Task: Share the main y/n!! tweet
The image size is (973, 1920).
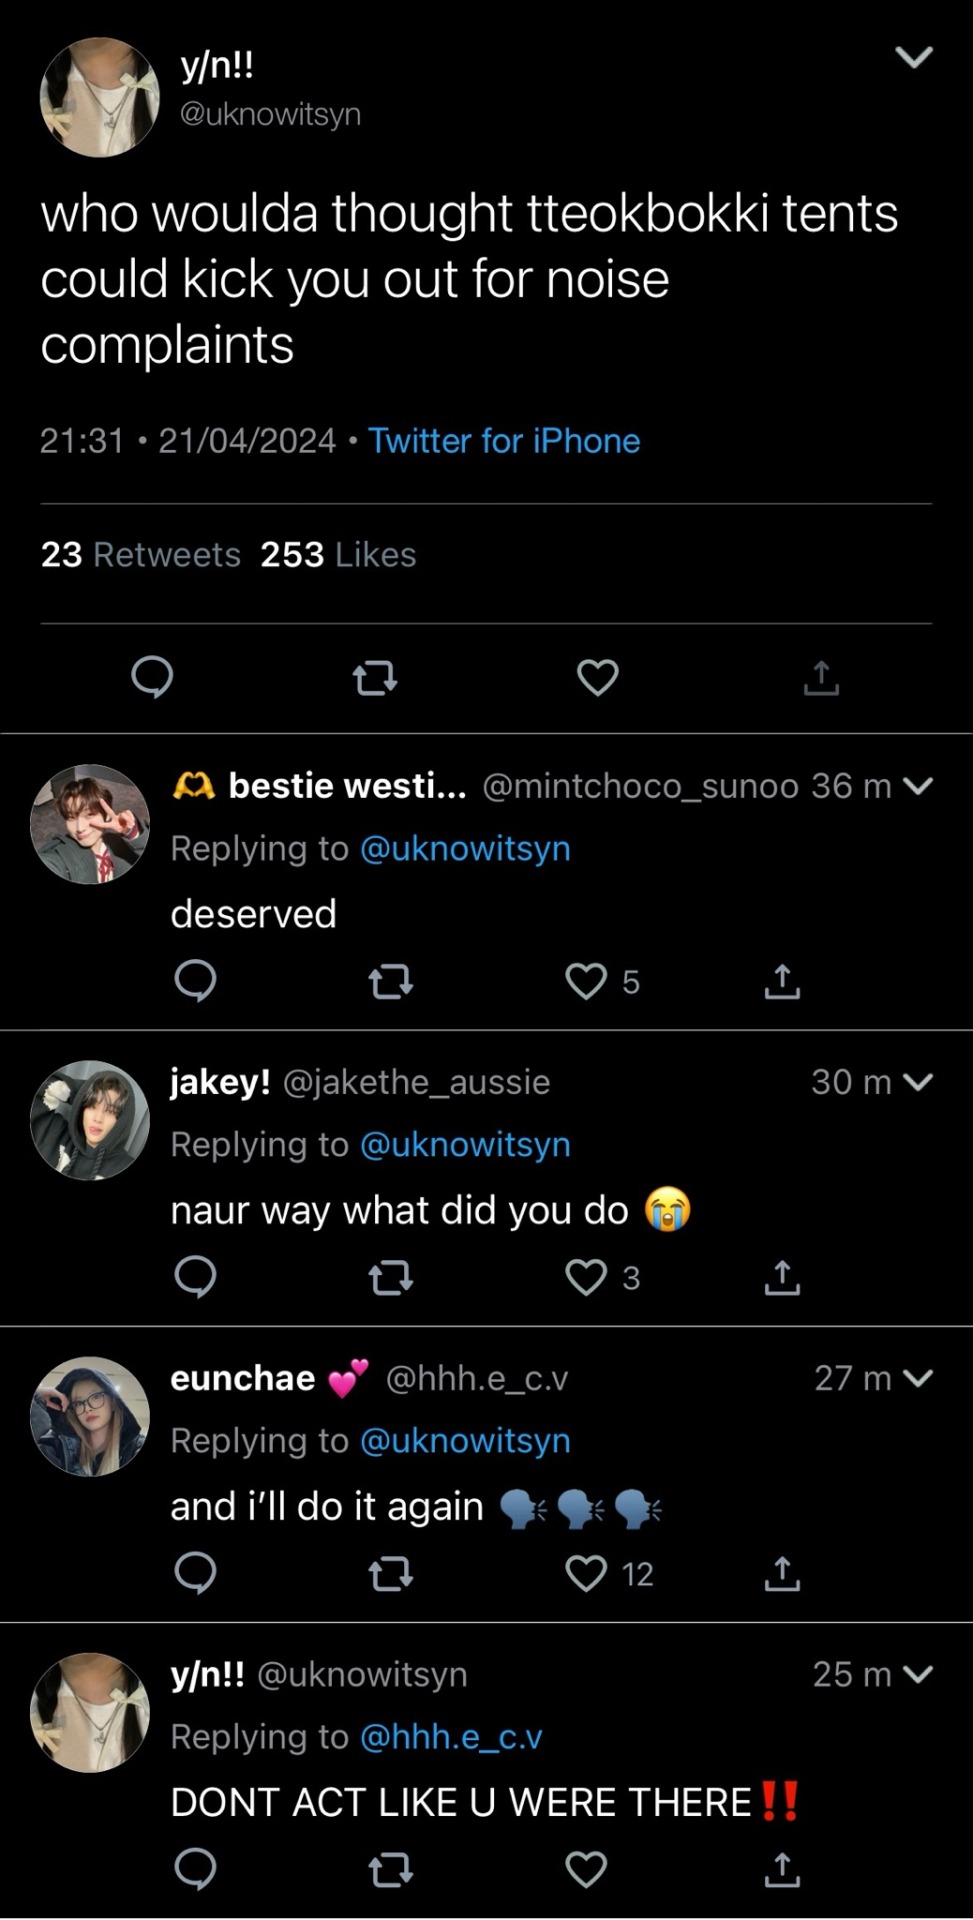Action: [821, 678]
